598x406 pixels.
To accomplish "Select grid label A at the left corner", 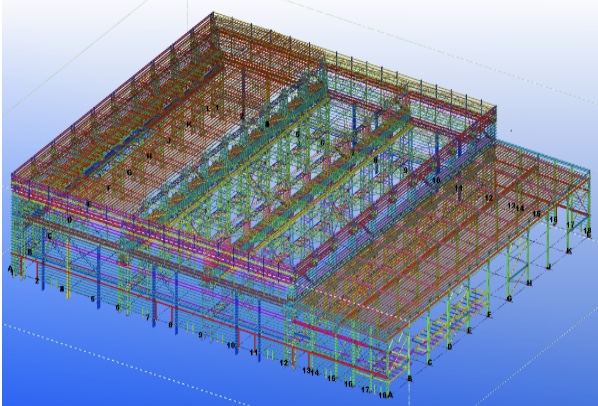I will click(x=10, y=268).
